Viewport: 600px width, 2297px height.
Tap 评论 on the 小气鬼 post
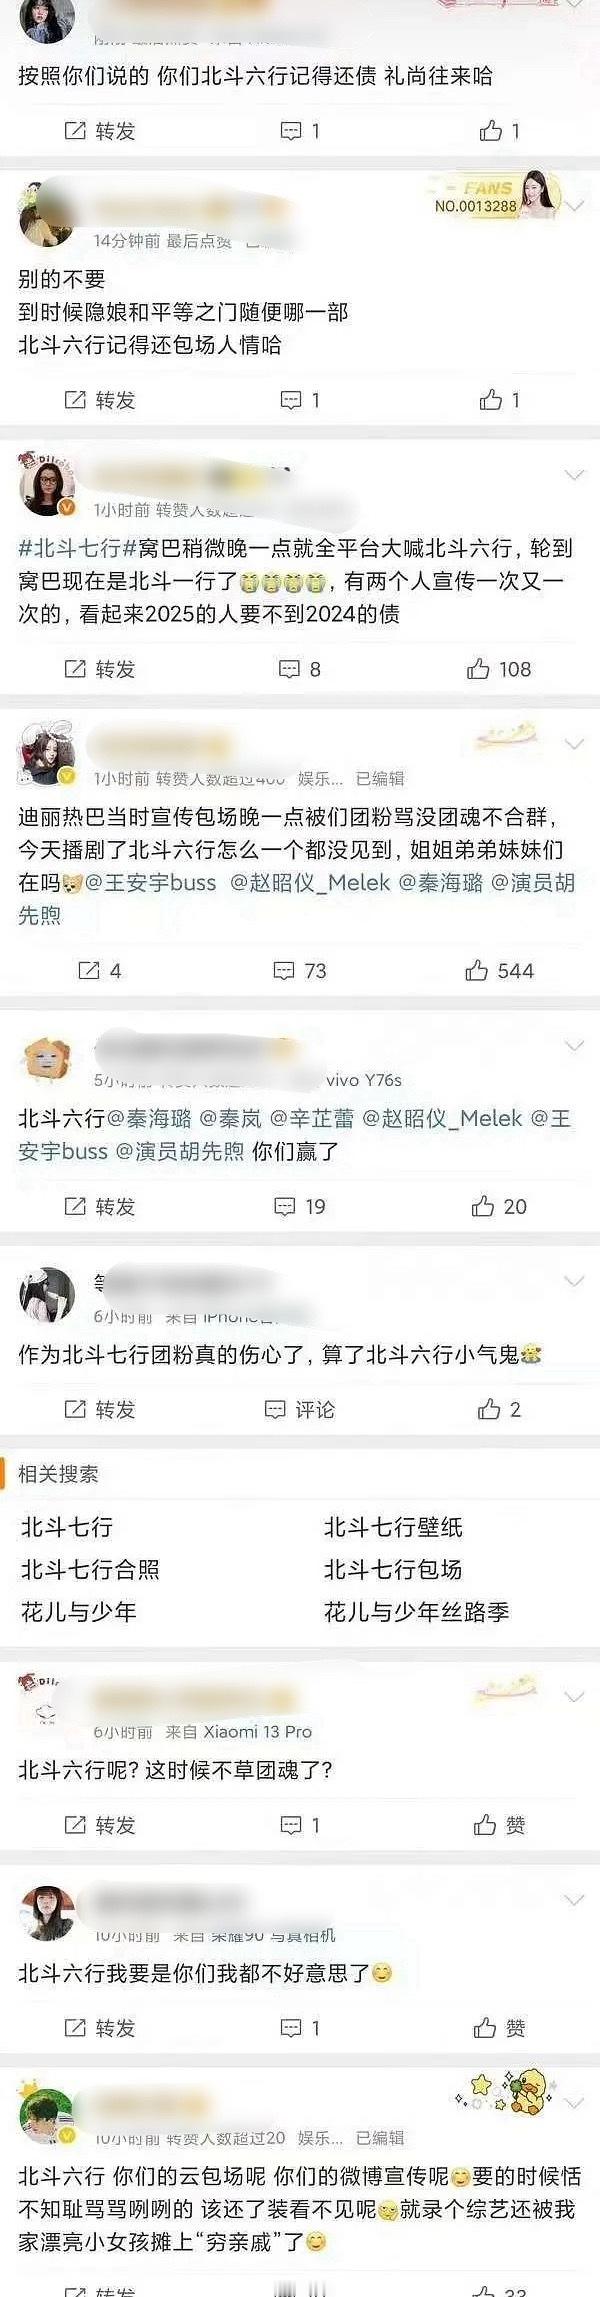click(299, 1410)
